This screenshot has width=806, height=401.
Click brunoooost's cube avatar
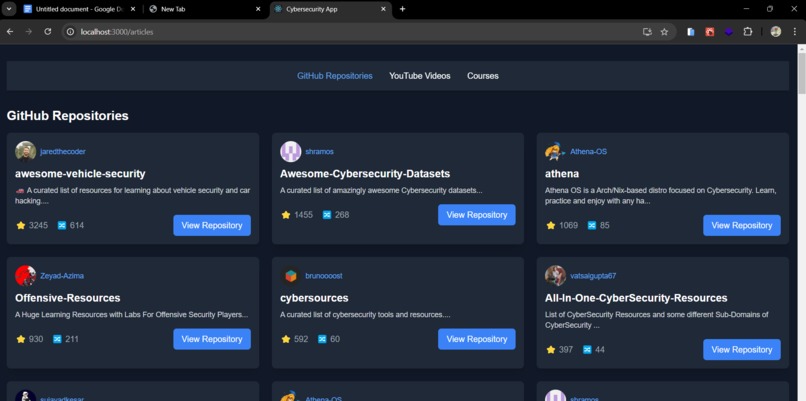coord(290,276)
